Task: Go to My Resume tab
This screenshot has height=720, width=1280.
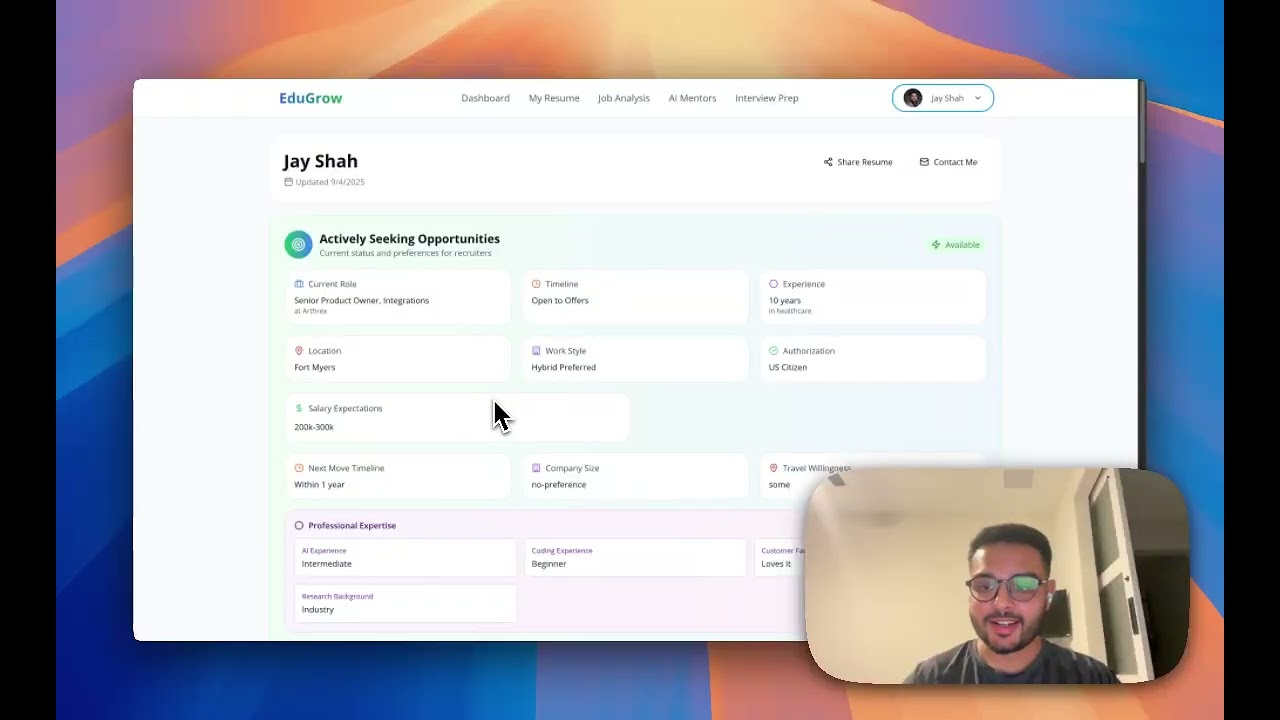Action: [x=554, y=98]
